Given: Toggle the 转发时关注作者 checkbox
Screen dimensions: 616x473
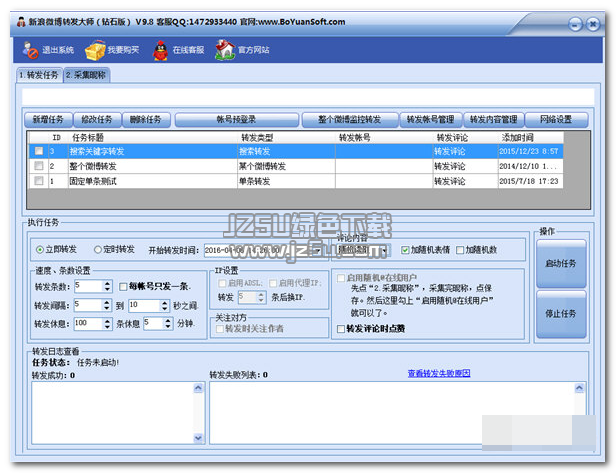Looking at the screenshot, I should click(220, 329).
